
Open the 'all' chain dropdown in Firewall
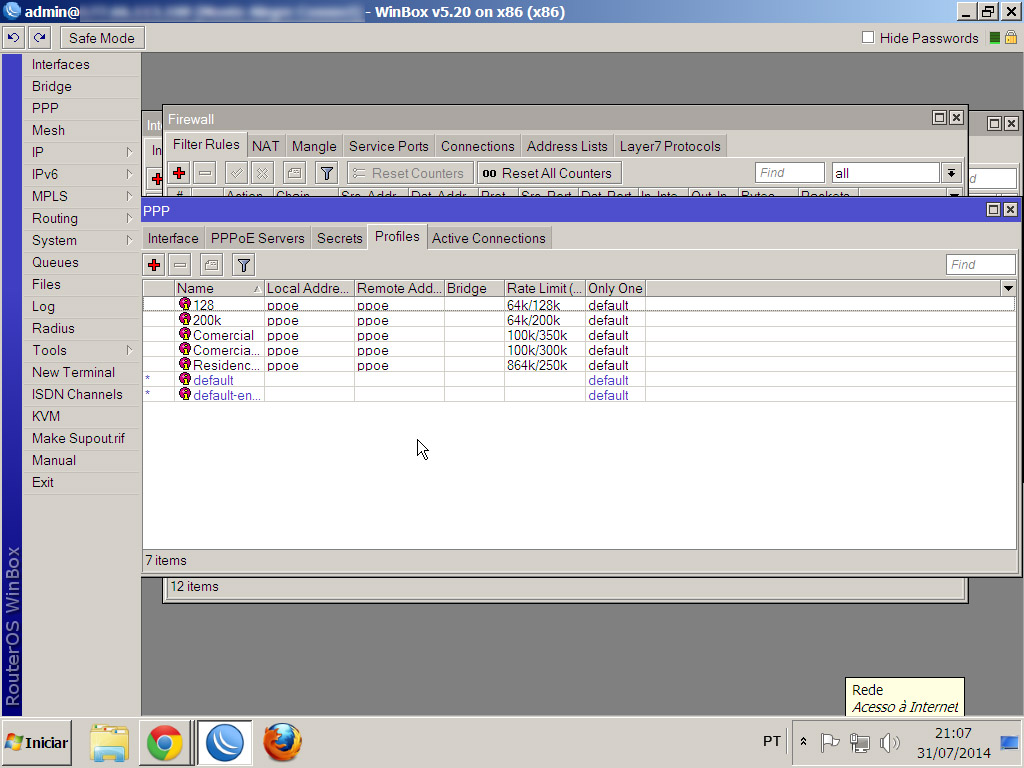click(951, 173)
